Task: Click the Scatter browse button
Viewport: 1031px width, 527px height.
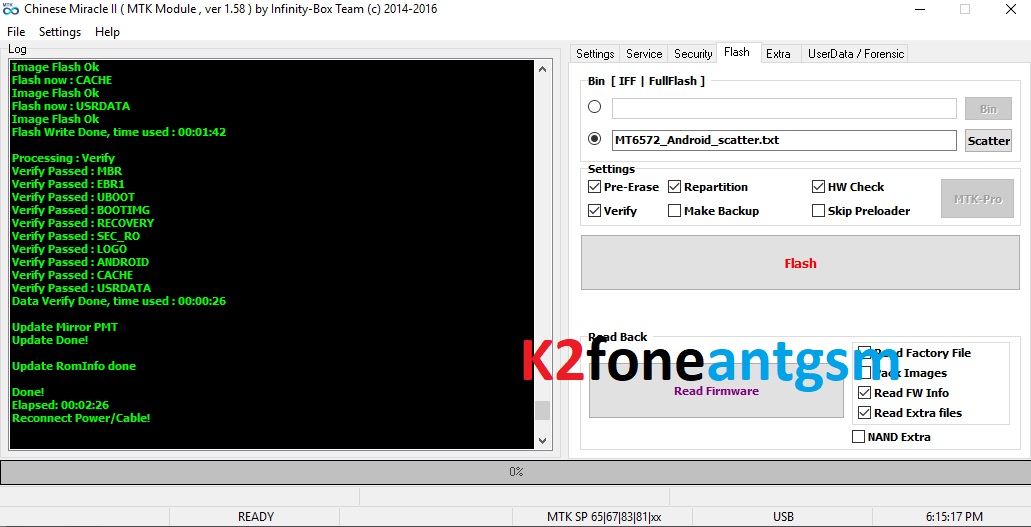Action: [x=988, y=141]
